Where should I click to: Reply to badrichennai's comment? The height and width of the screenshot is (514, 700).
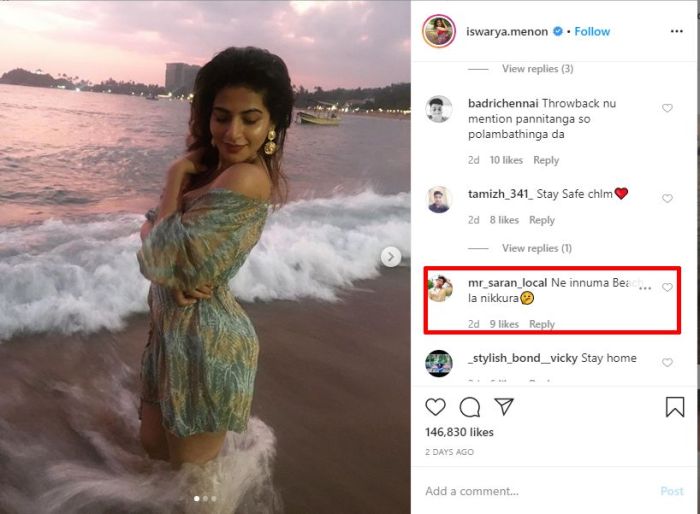tap(546, 160)
